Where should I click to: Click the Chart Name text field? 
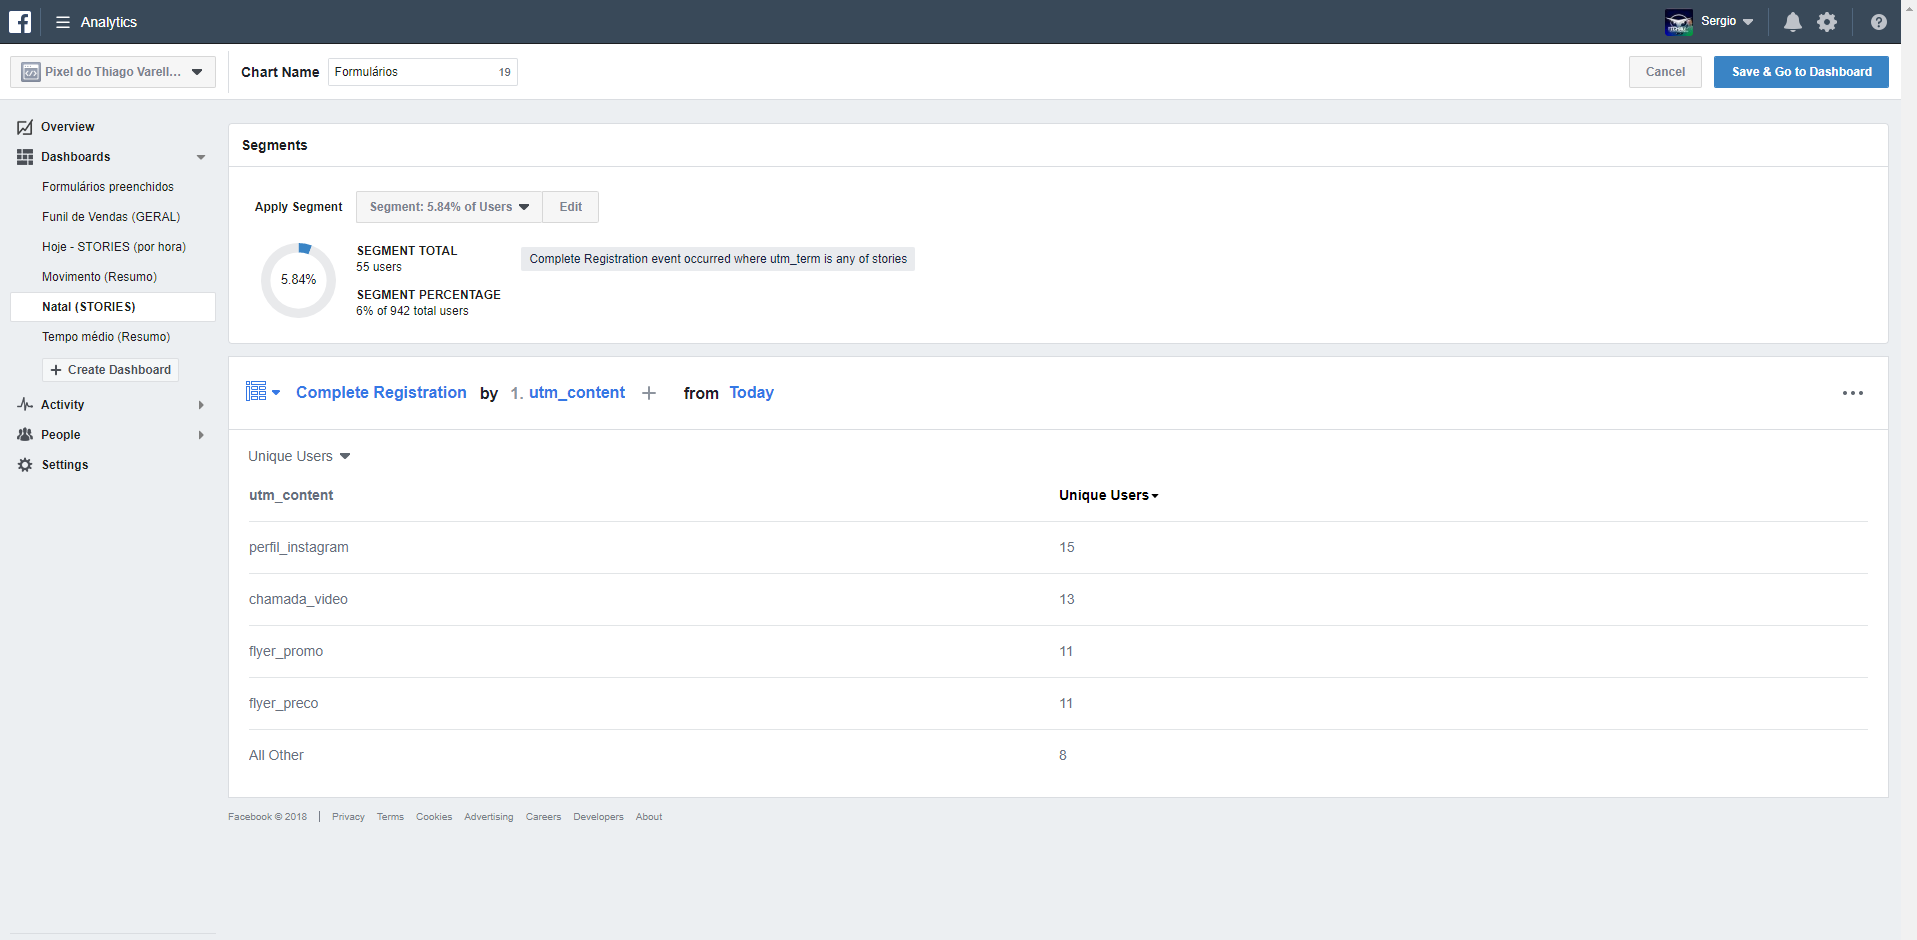[x=412, y=72]
